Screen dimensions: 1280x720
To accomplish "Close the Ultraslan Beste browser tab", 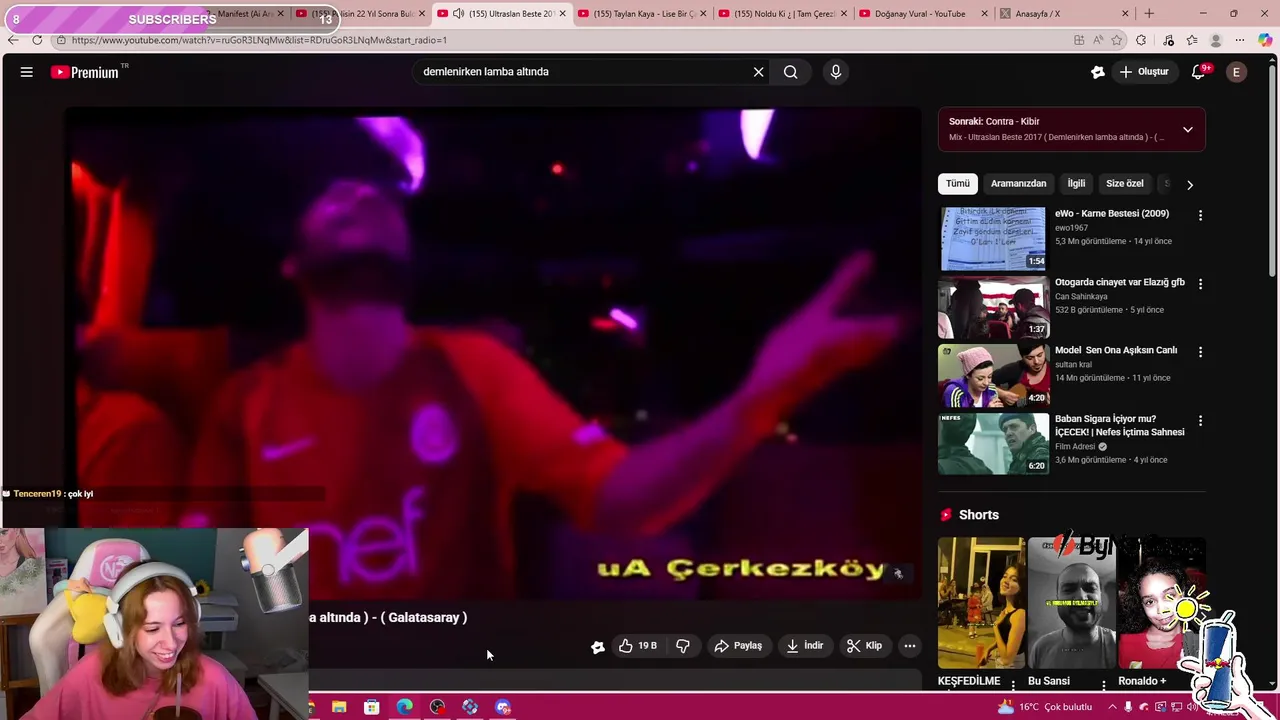I will click(x=563, y=14).
